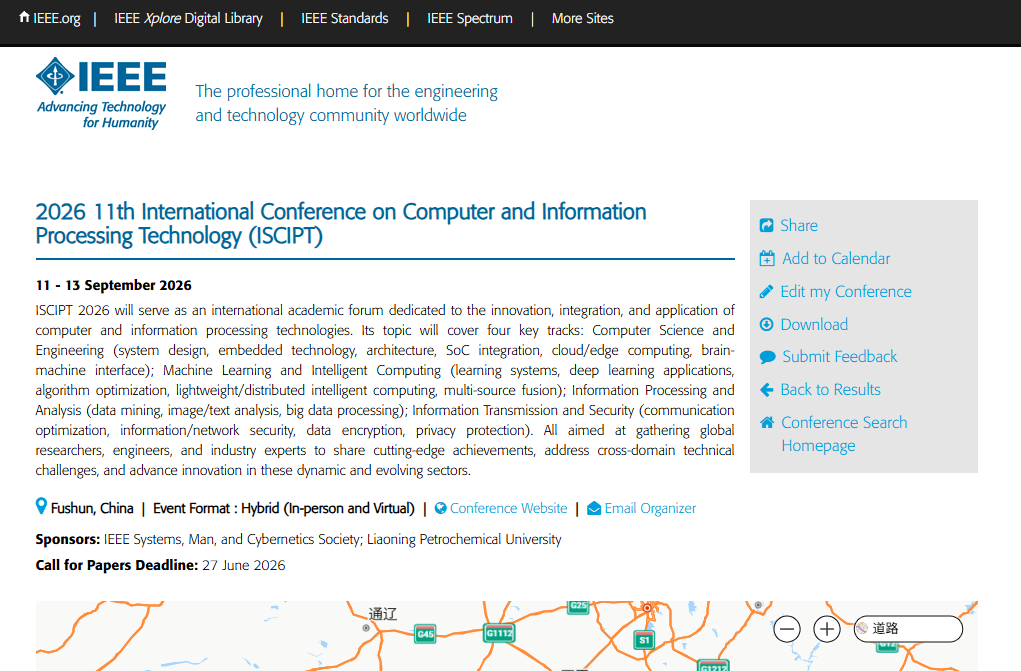Screen dimensions: 1021x671
Task: Click the G1112 highway marker on map
Action: (499, 633)
